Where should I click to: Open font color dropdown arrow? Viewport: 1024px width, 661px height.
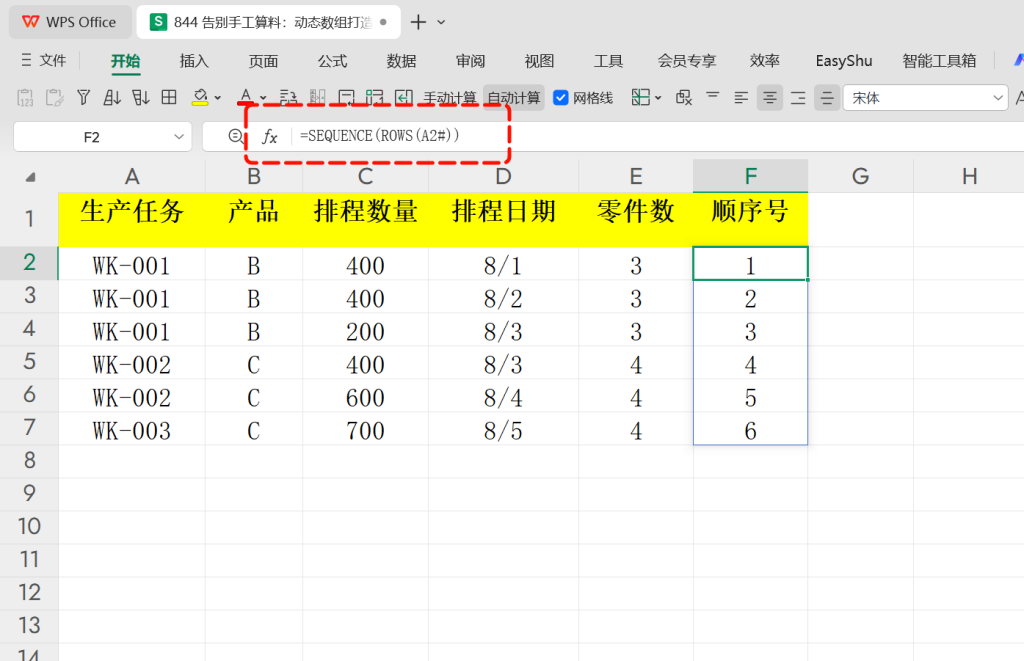[263, 98]
